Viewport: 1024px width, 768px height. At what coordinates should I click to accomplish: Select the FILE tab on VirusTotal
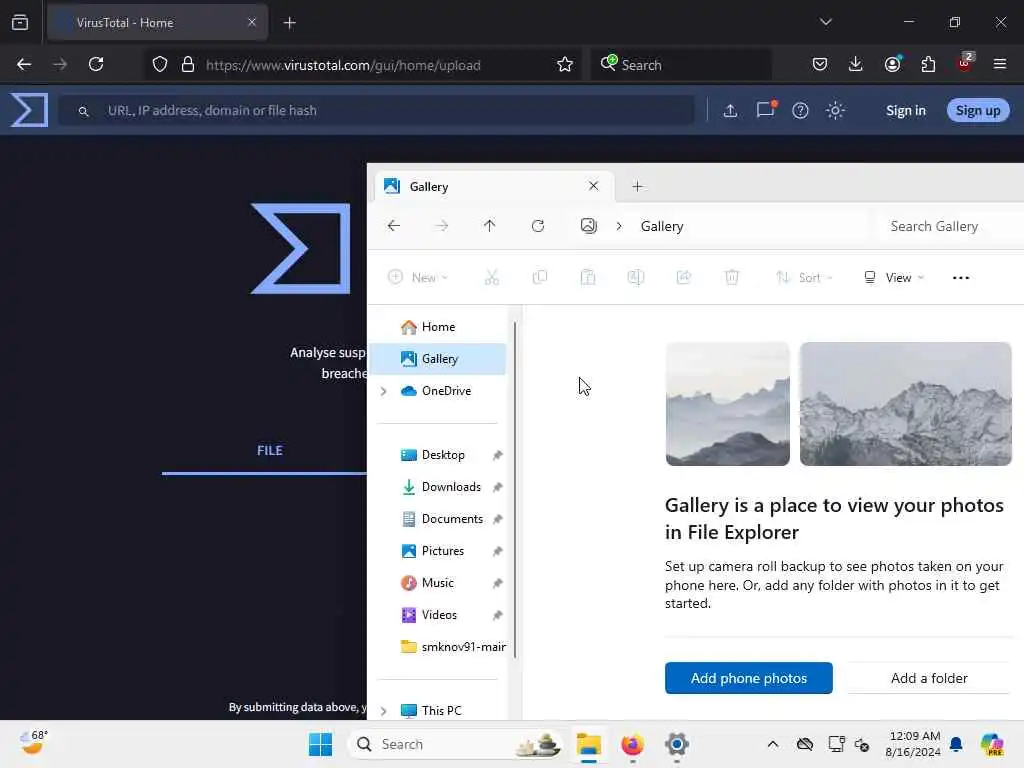[270, 451]
